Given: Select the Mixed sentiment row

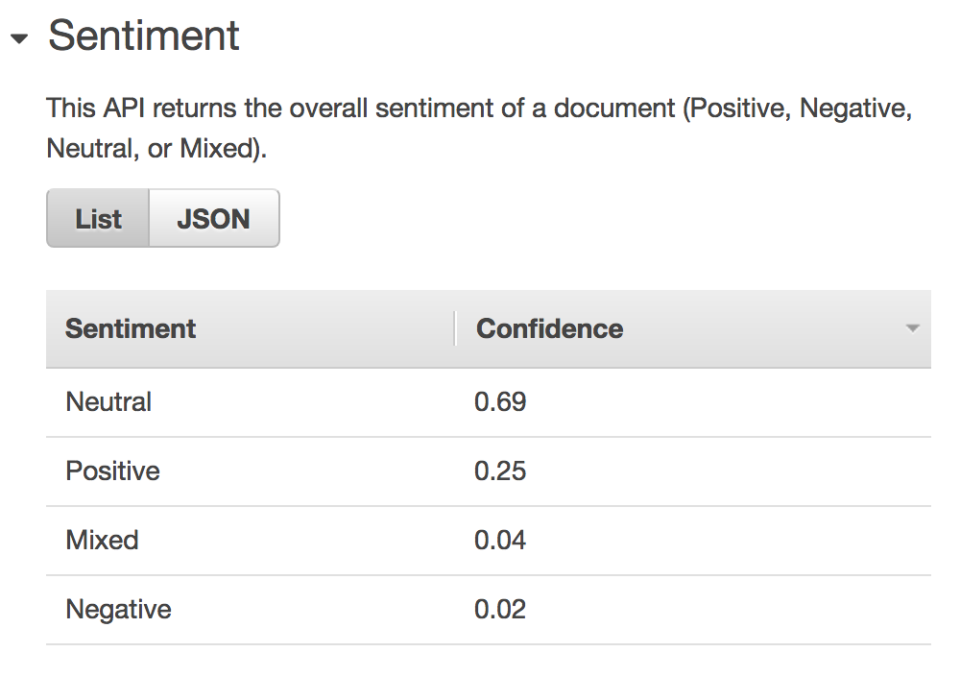Looking at the screenshot, I should tap(489, 541).
